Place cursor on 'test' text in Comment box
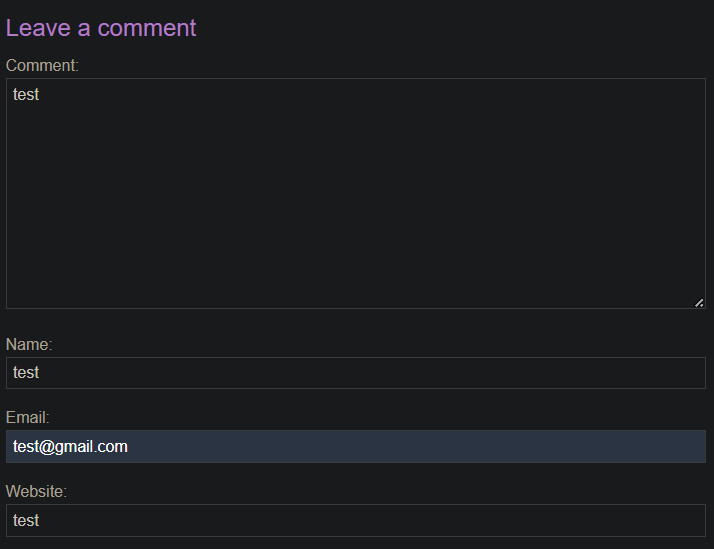 [x=26, y=95]
